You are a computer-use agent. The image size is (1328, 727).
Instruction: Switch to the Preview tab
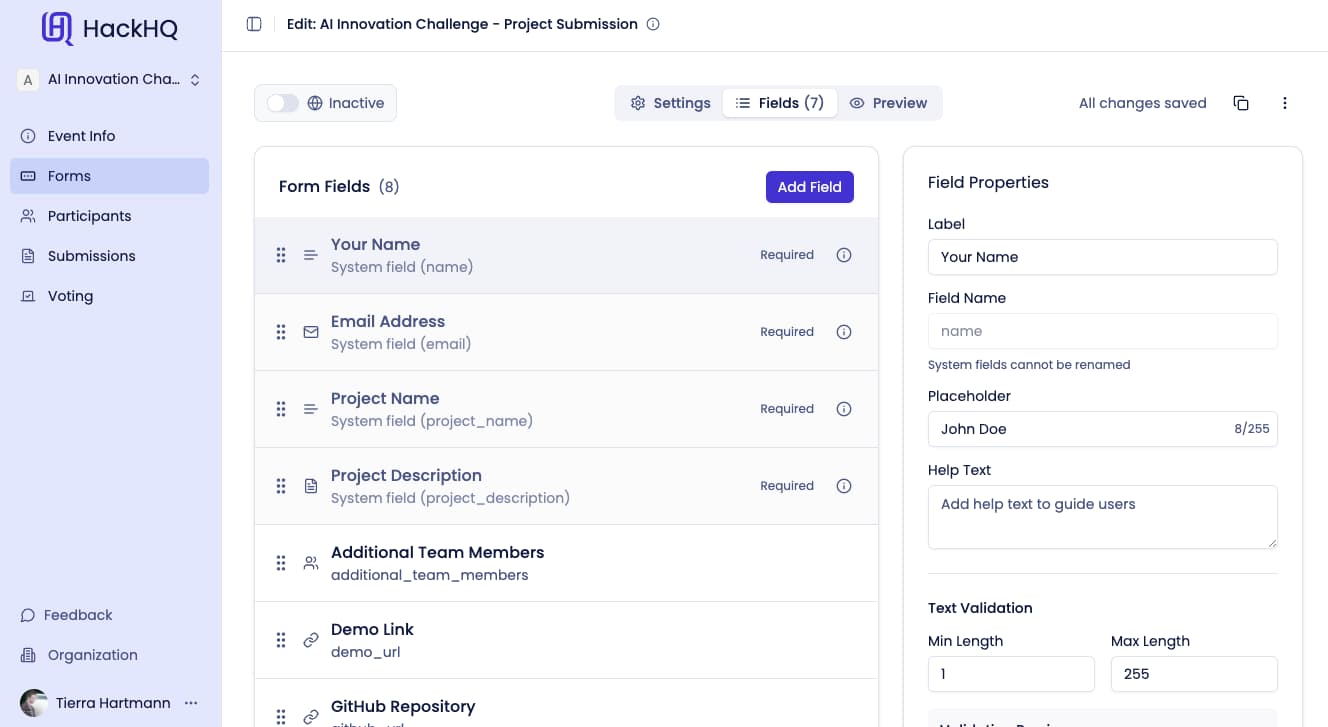point(888,103)
